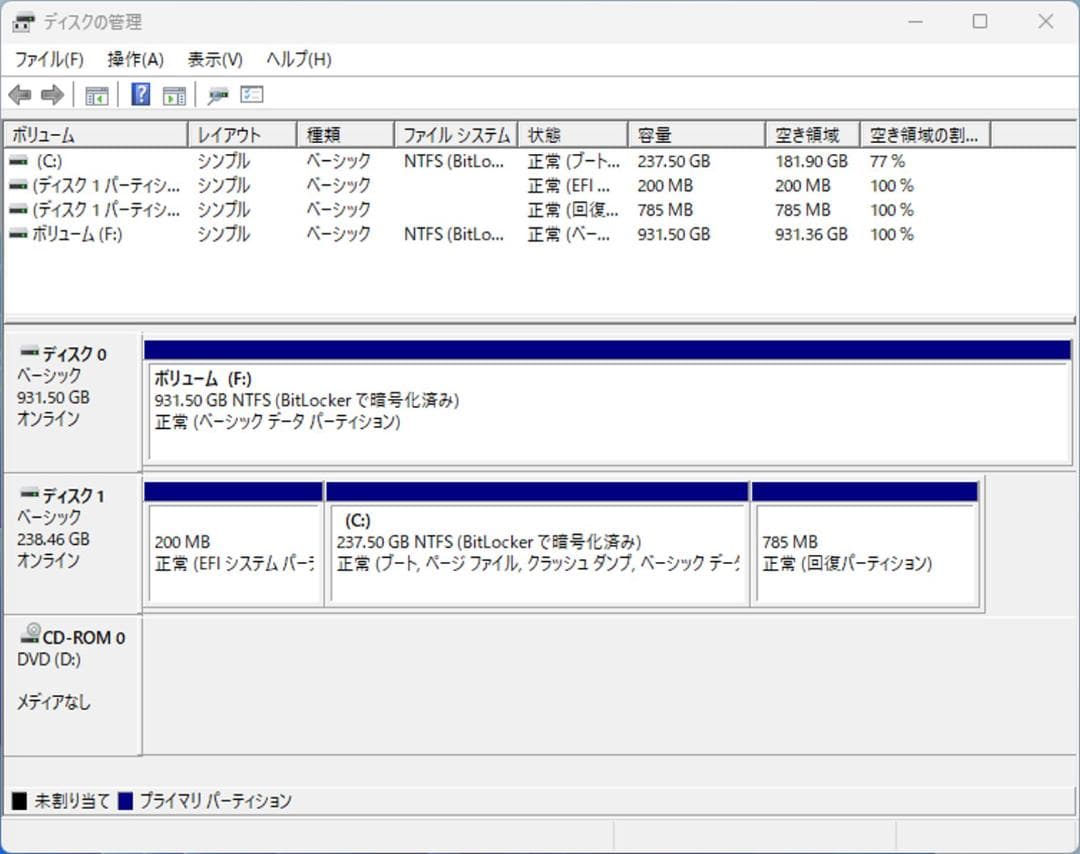Toggle the action pane visibility icon
Image resolution: width=1080 pixels, height=854 pixels.
tap(174, 94)
